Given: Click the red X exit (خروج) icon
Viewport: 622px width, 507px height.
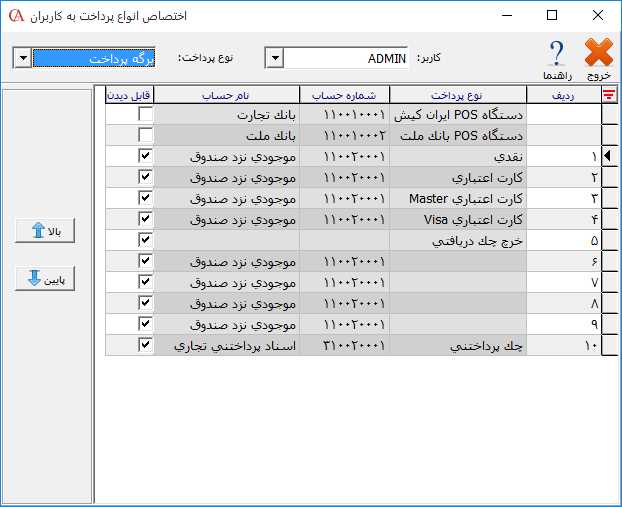Looking at the screenshot, I should click(598, 53).
